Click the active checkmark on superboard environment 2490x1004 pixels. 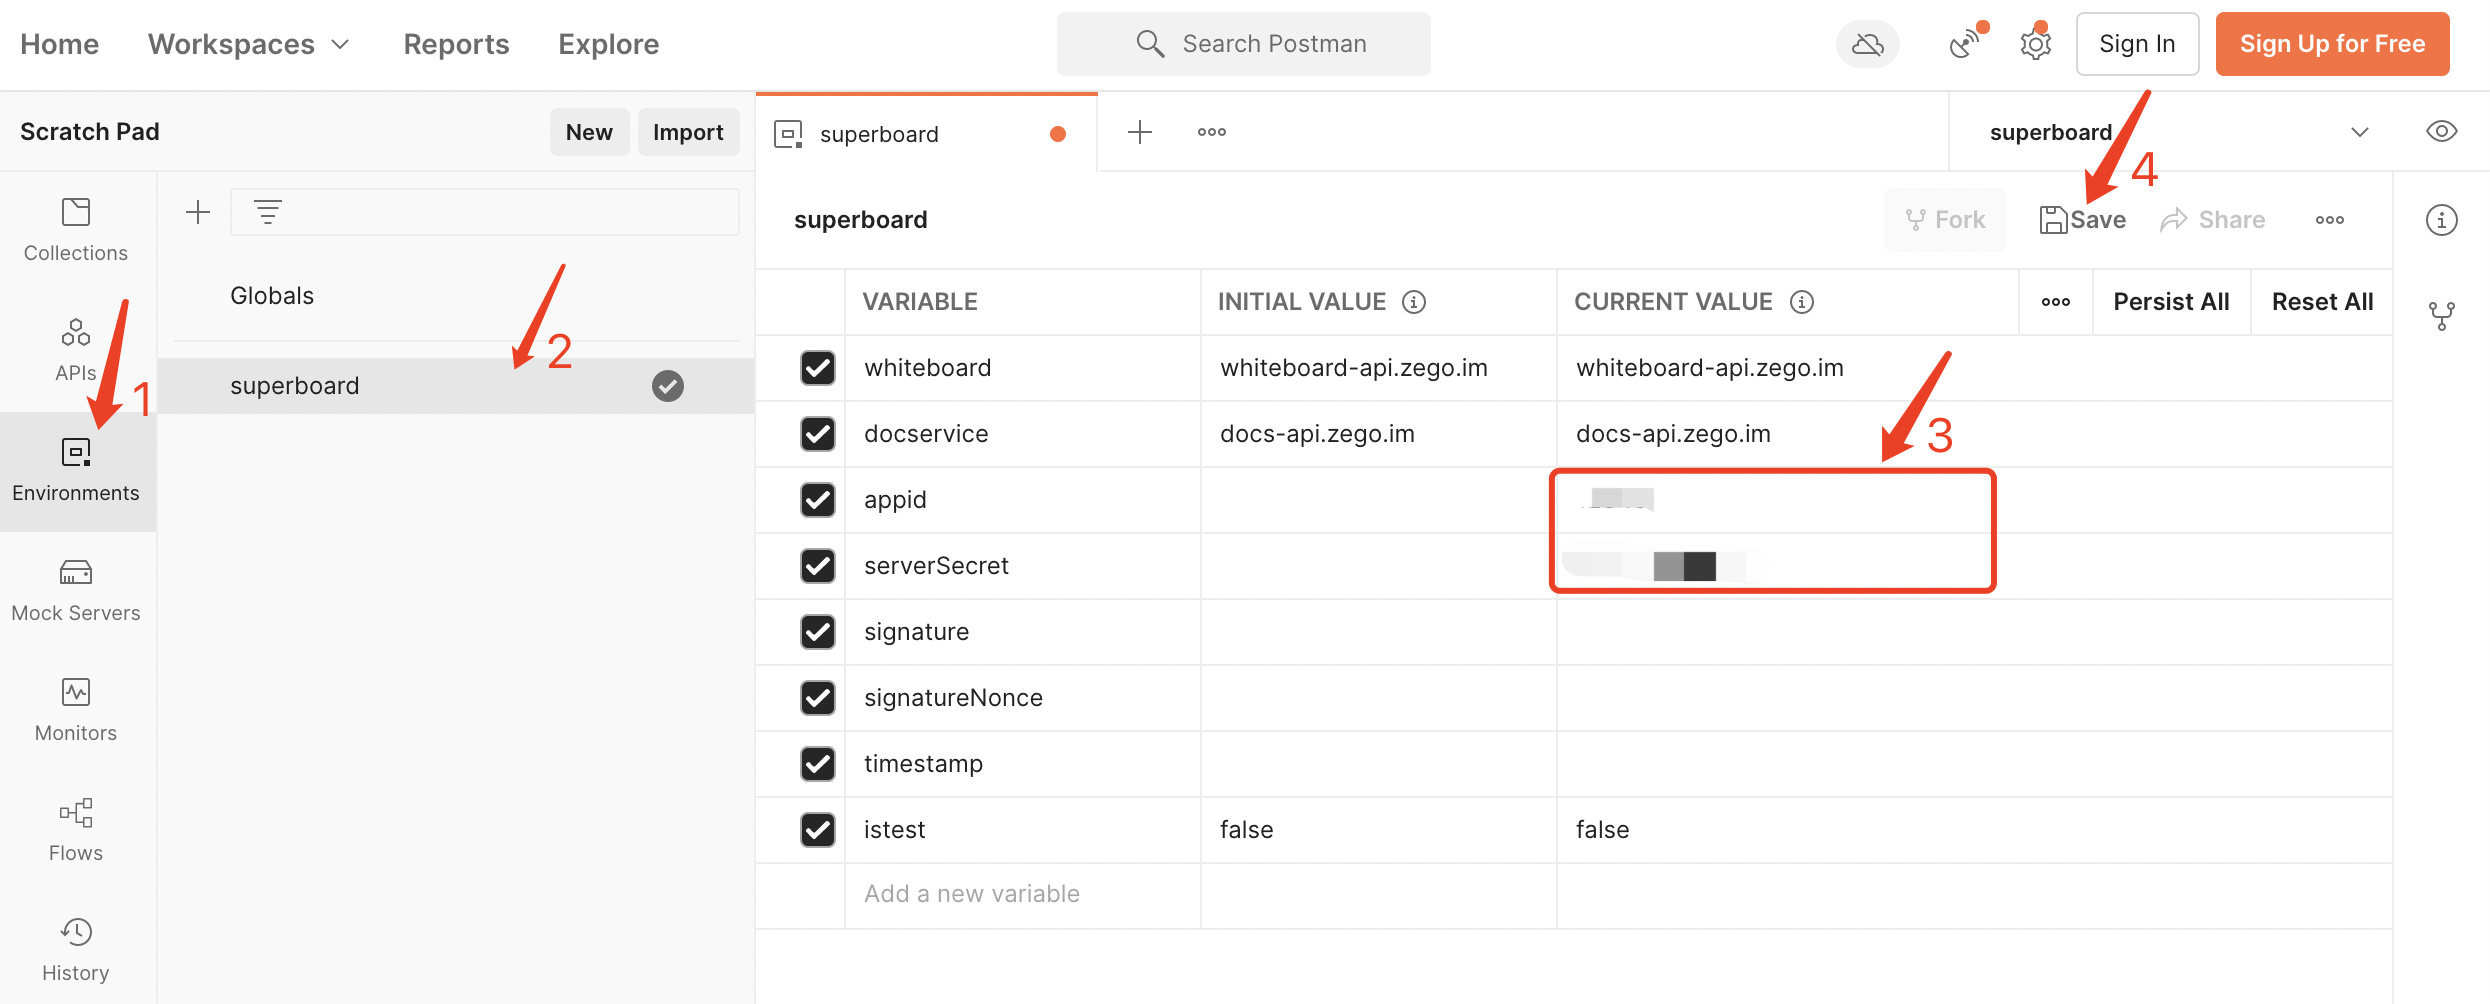[668, 386]
